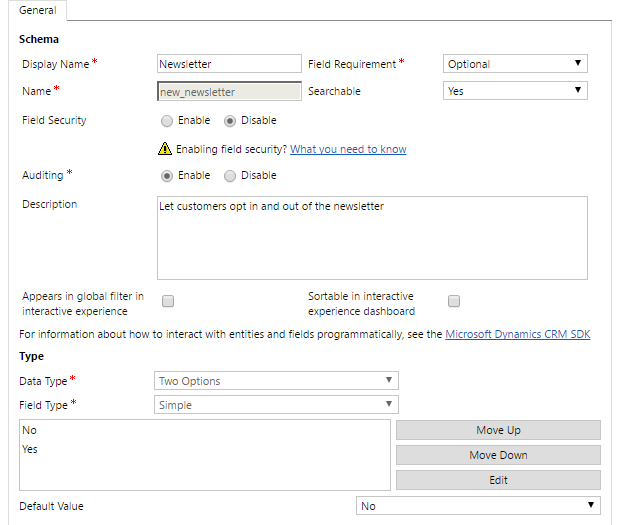
Task: Check Appears in global filter checkbox
Action: pyautogui.click(x=168, y=301)
